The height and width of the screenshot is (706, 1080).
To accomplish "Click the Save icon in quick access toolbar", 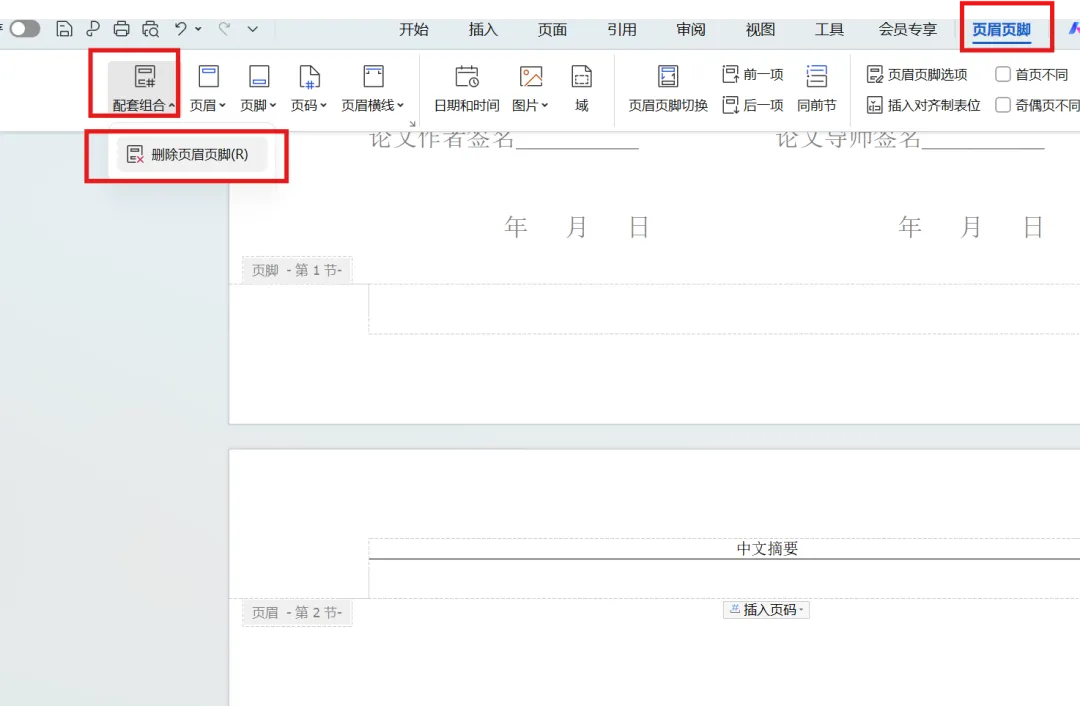I will (x=64, y=29).
